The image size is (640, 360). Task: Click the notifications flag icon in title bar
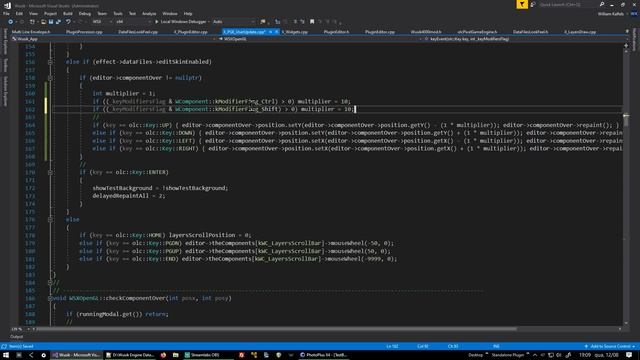pos(522,4)
